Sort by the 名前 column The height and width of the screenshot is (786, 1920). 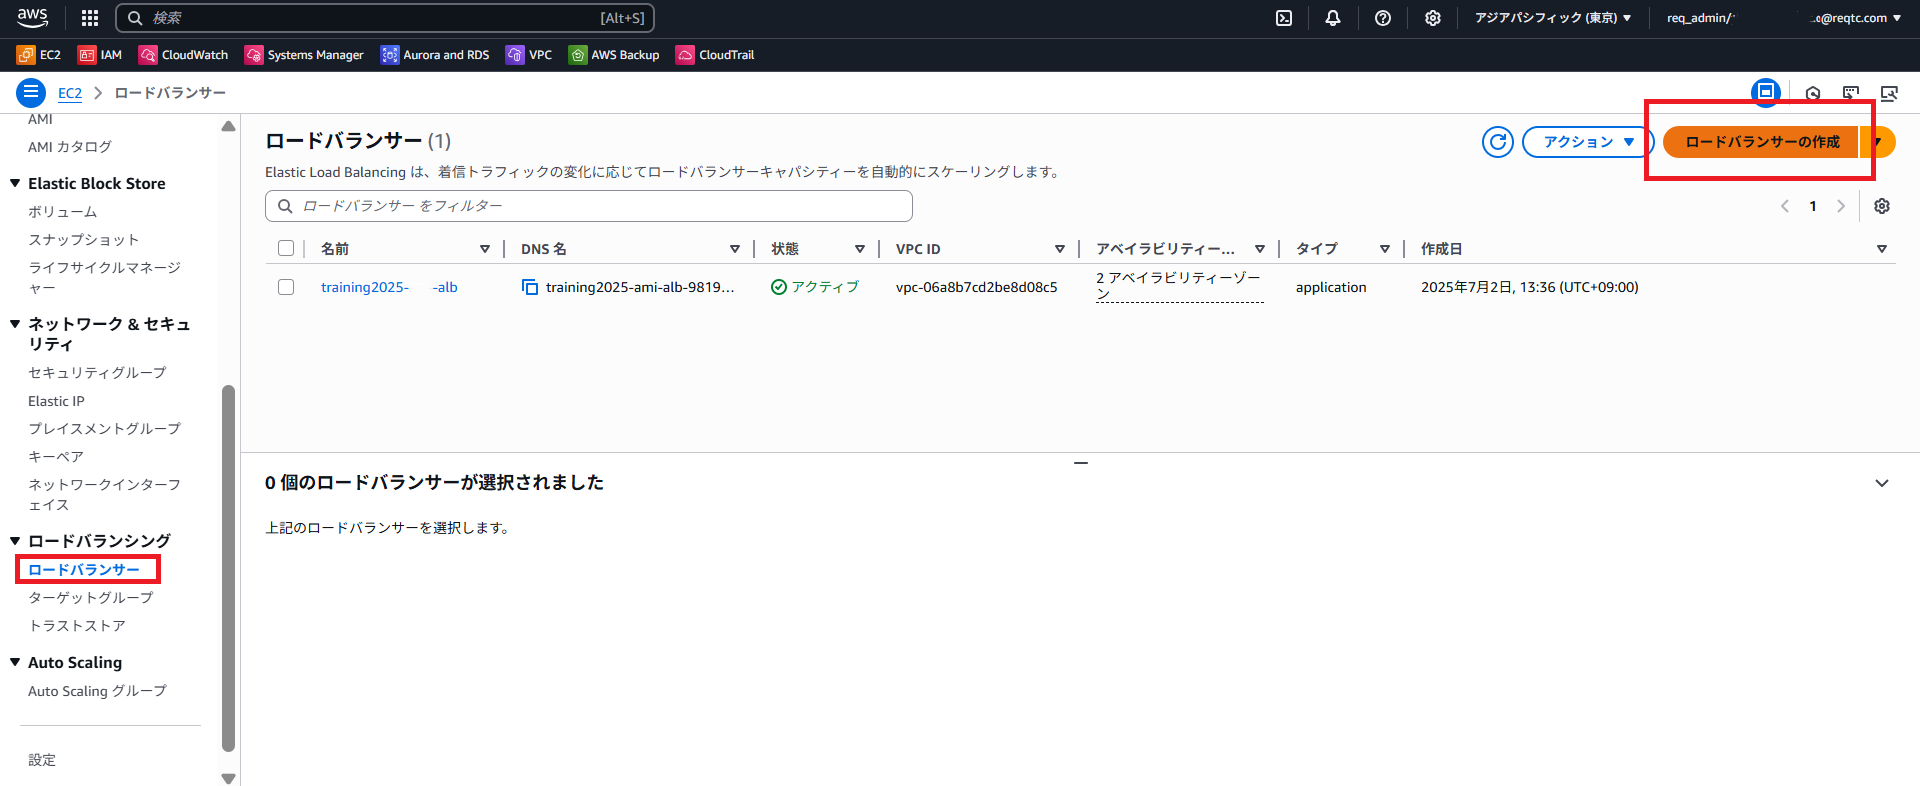485,249
